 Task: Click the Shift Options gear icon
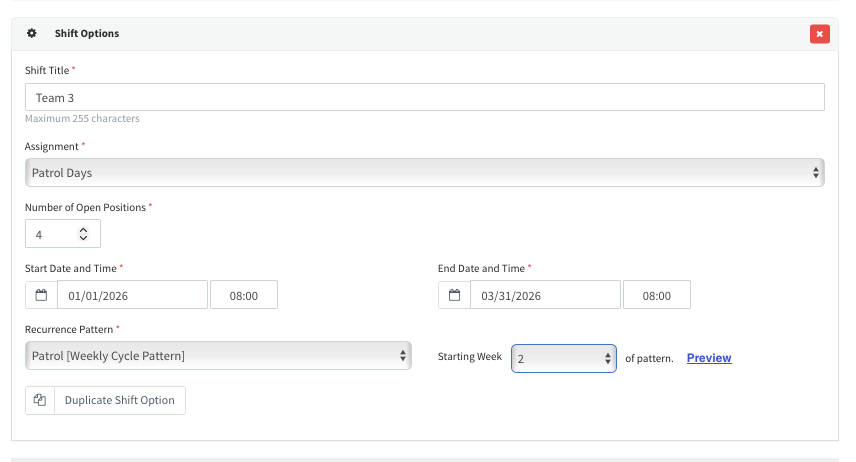click(x=32, y=33)
